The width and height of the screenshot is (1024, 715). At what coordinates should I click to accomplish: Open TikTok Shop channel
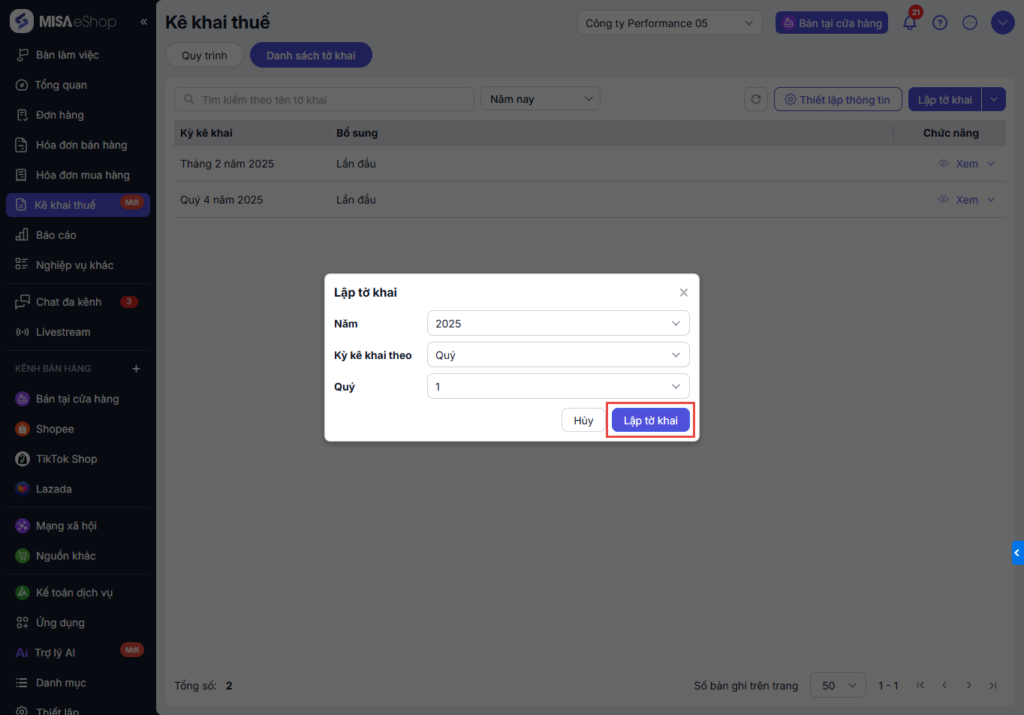click(66, 459)
